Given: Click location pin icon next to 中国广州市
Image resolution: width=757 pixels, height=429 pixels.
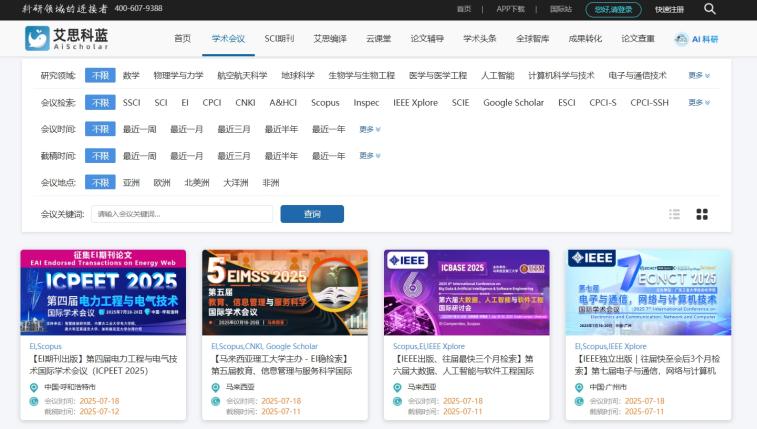Looking at the screenshot, I should pyautogui.click(x=580, y=387).
